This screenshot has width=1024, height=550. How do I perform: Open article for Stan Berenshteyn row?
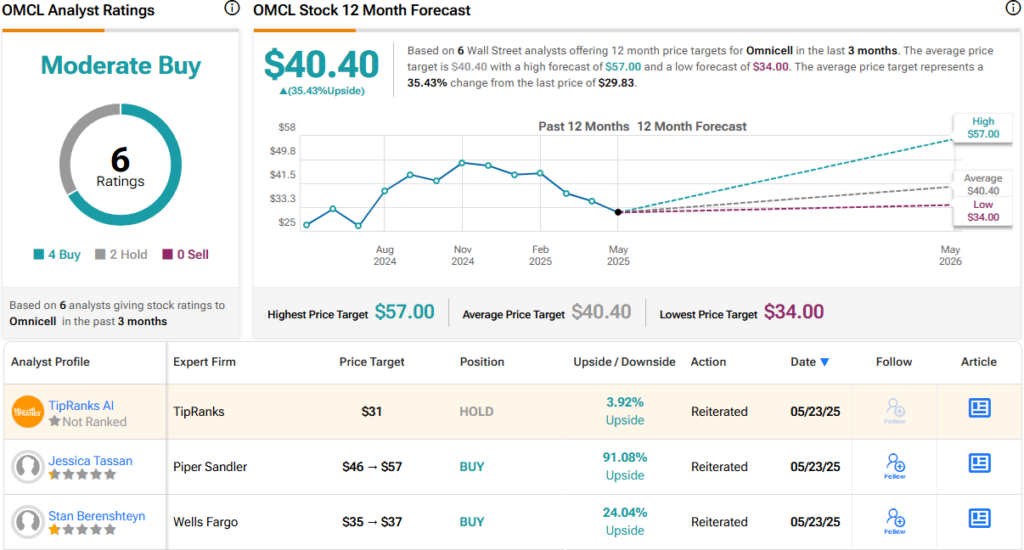click(x=979, y=519)
